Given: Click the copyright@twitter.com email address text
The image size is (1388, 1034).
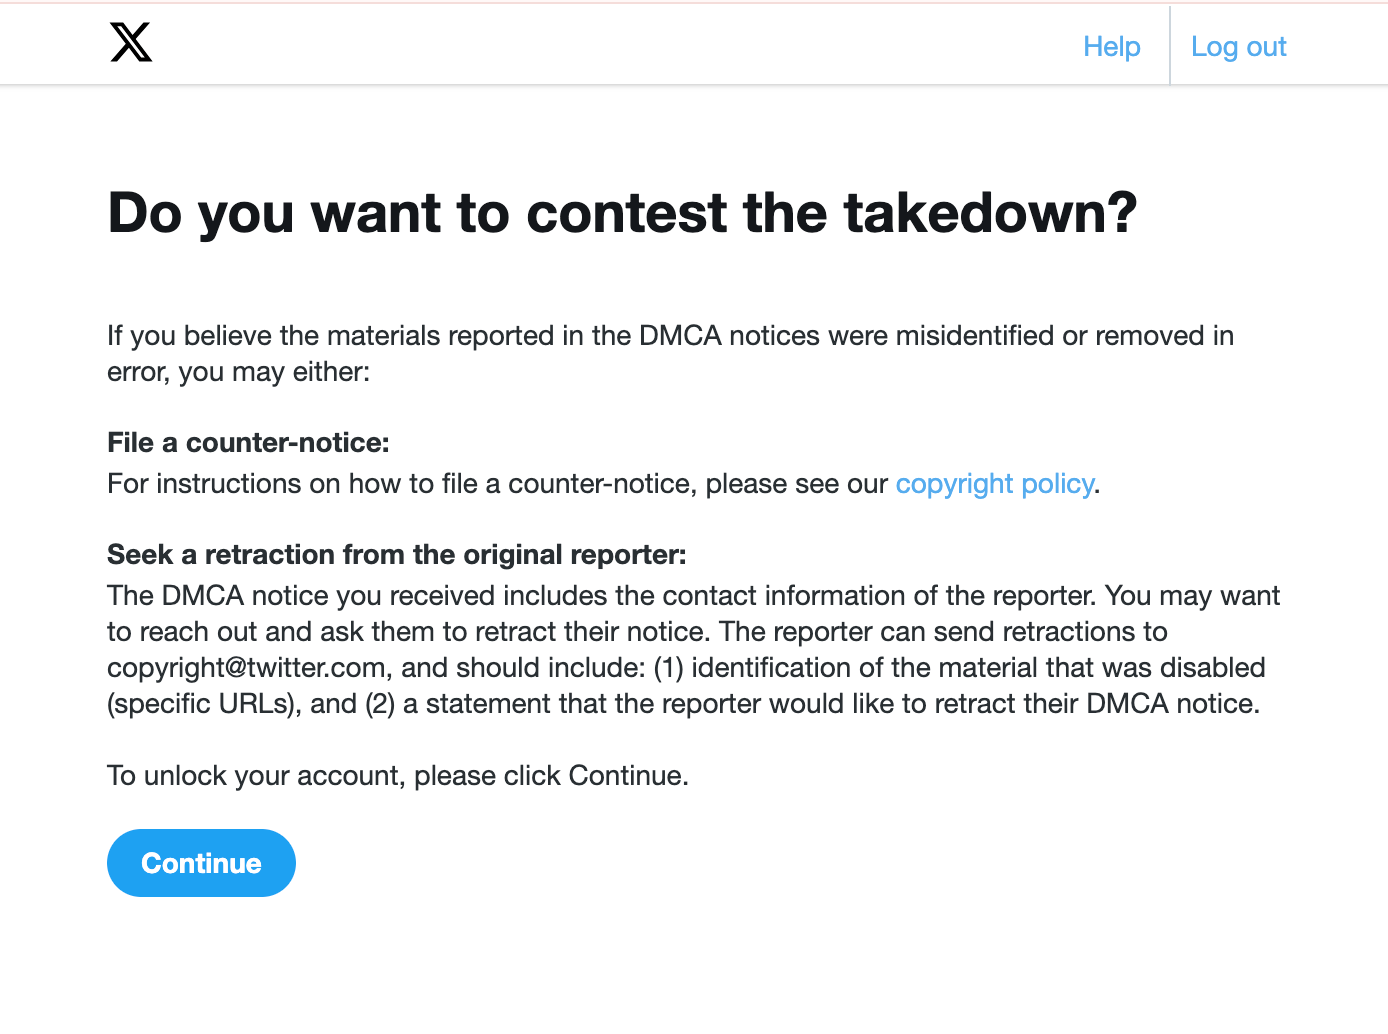Looking at the screenshot, I should pos(247,668).
